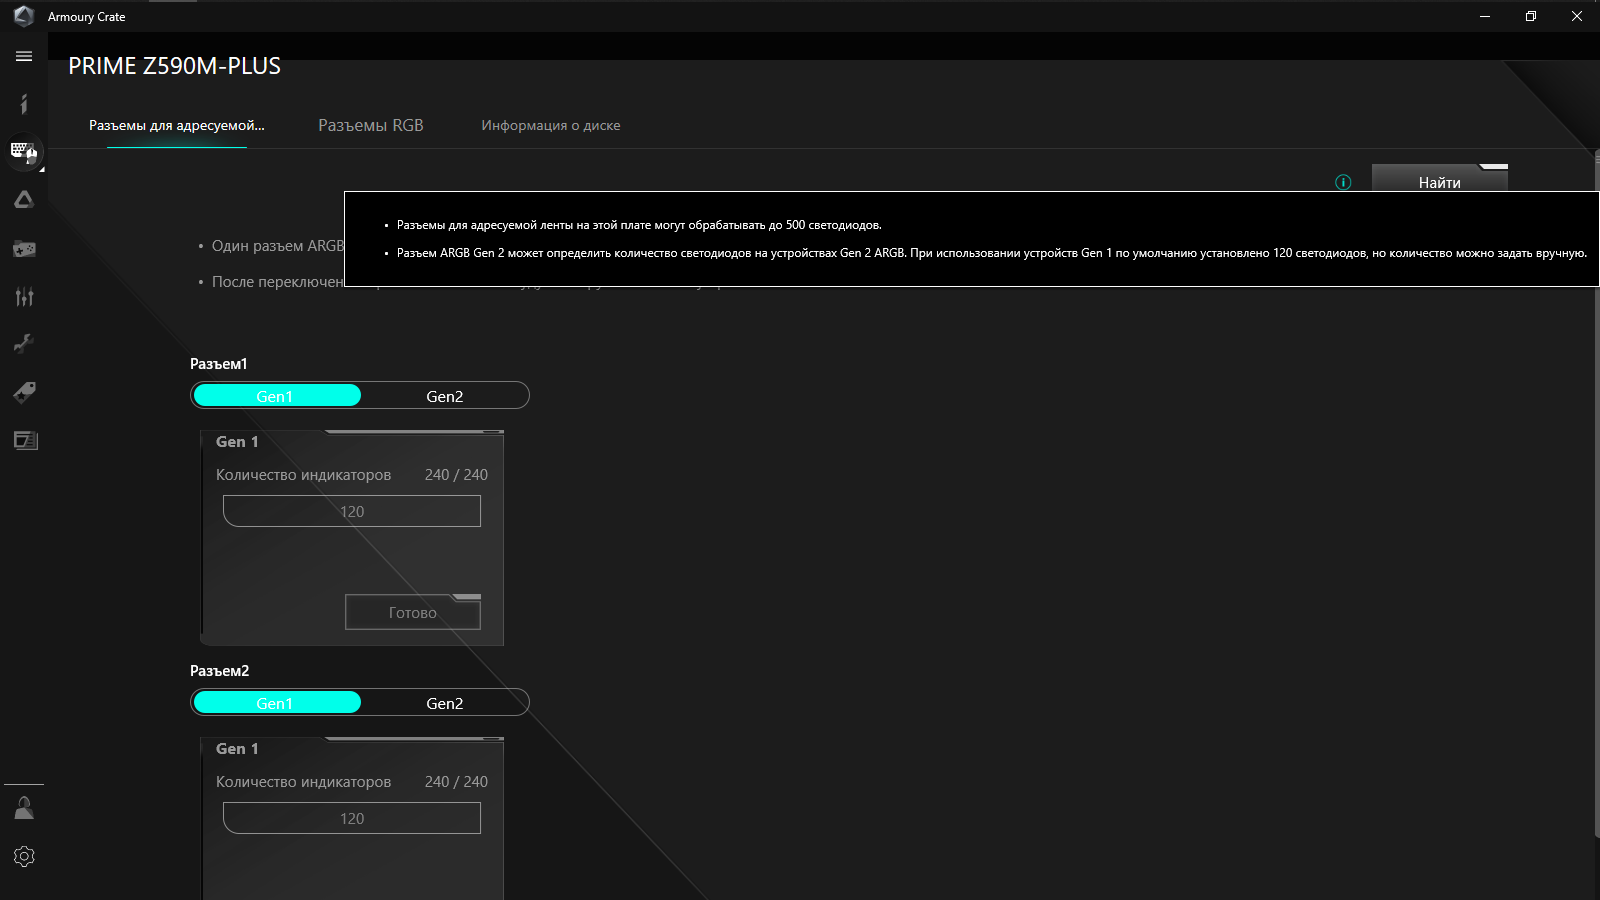Open the Tools wrench icon in sidebar
Image resolution: width=1600 pixels, height=900 pixels.
pos(24,344)
